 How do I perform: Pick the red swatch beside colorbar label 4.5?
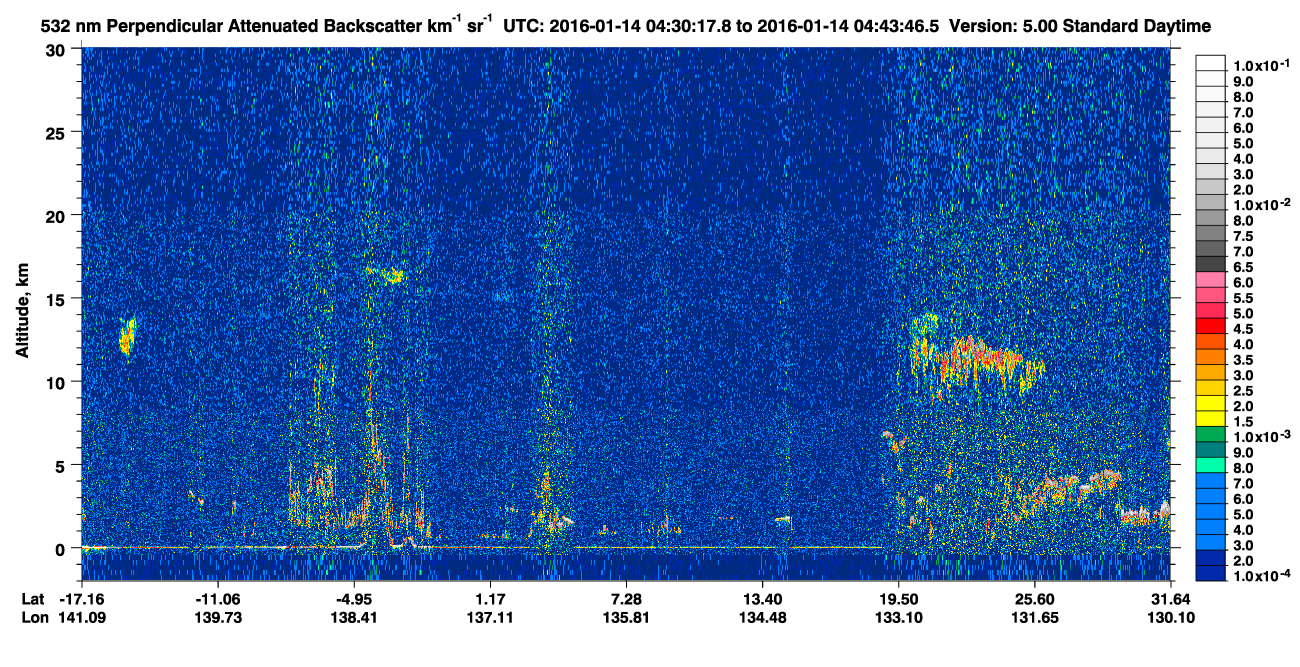point(1210,328)
